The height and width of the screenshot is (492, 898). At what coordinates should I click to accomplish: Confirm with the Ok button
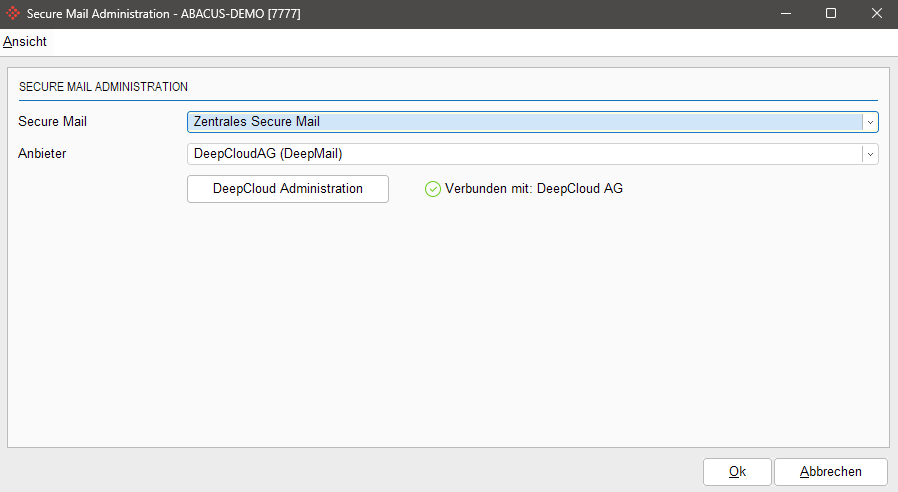click(737, 472)
